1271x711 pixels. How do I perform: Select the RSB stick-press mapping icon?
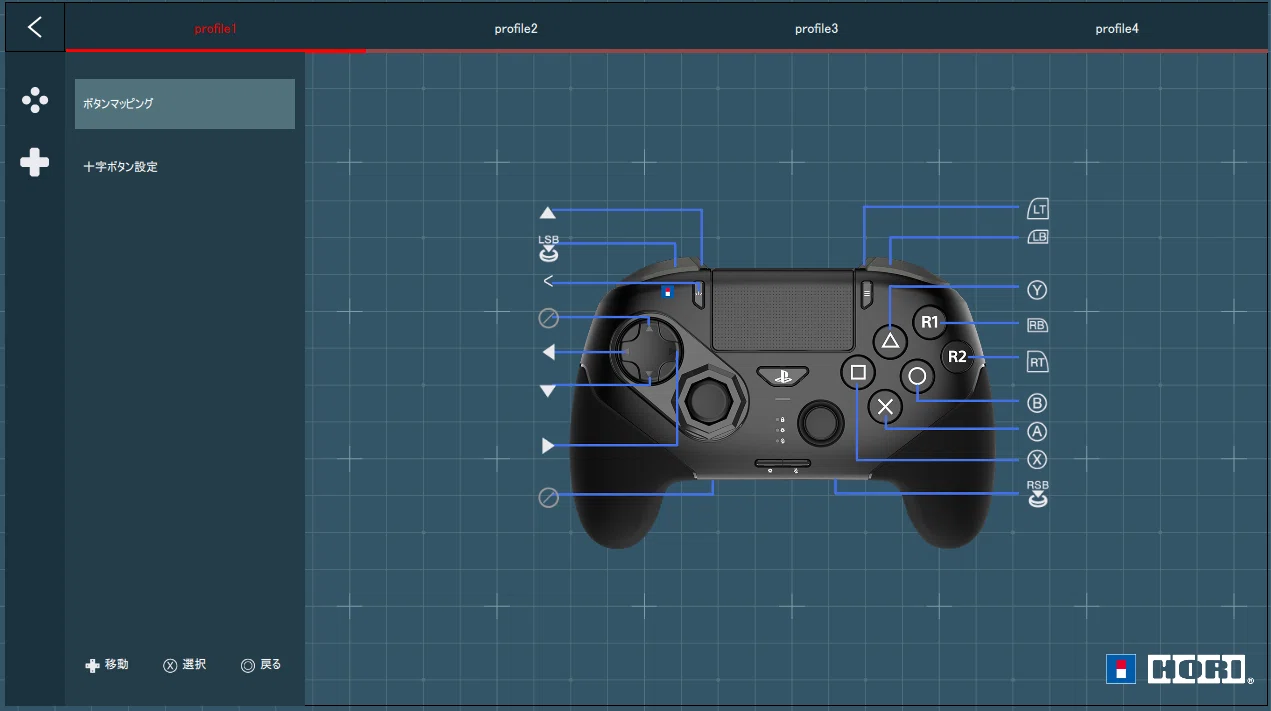click(1038, 494)
